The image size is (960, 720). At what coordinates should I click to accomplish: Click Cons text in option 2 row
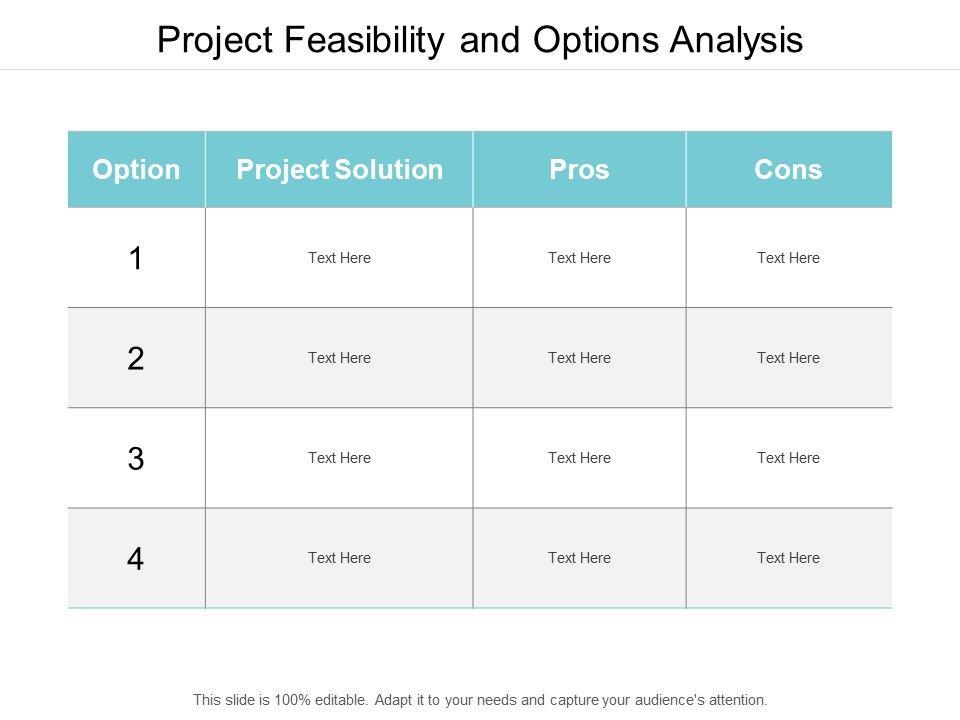click(x=788, y=358)
